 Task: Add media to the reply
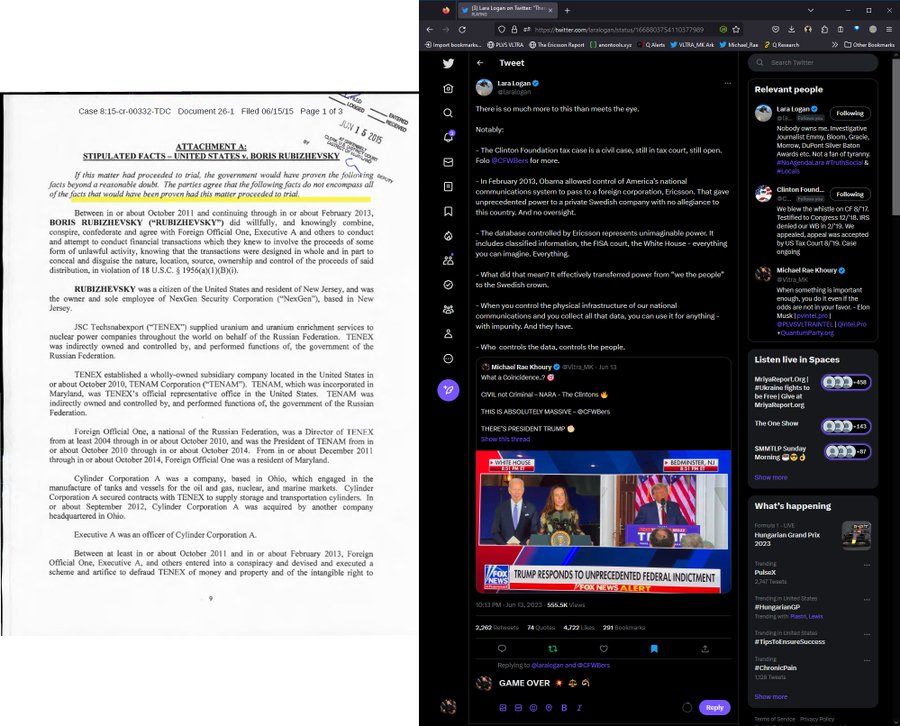pyautogui.click(x=503, y=708)
